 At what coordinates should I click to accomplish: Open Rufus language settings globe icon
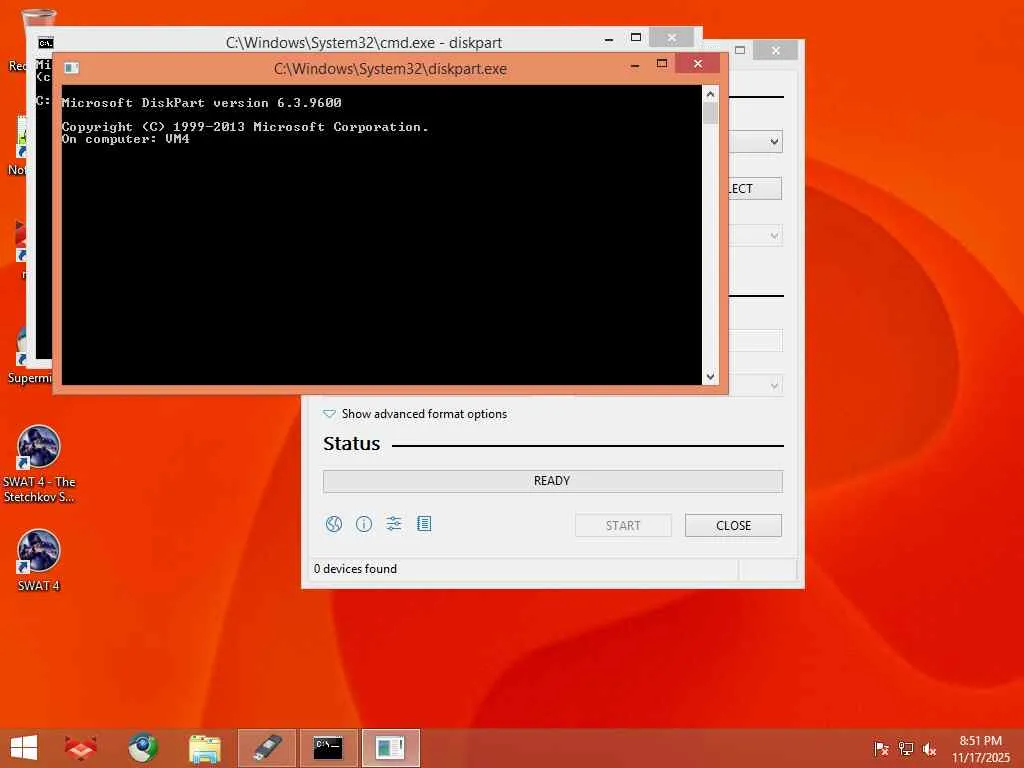[334, 524]
